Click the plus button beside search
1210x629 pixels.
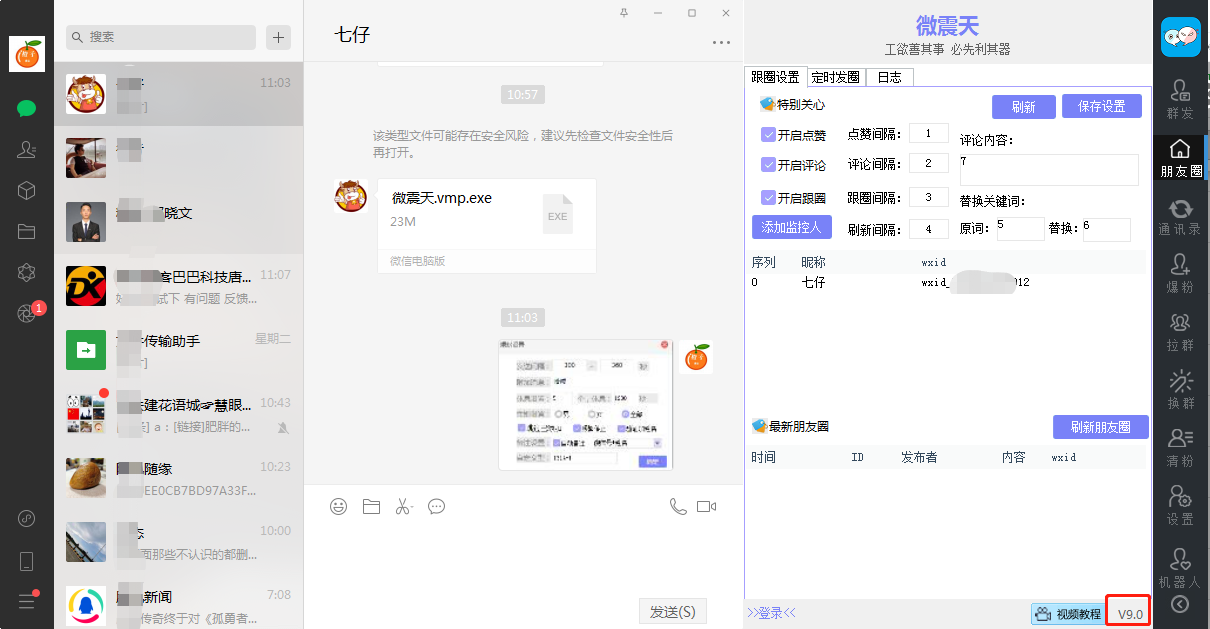[278, 38]
